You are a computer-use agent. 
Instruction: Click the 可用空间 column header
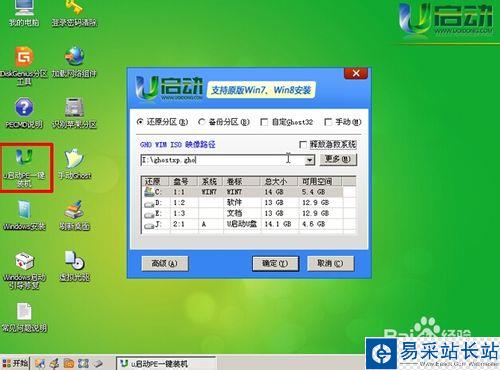(319, 182)
